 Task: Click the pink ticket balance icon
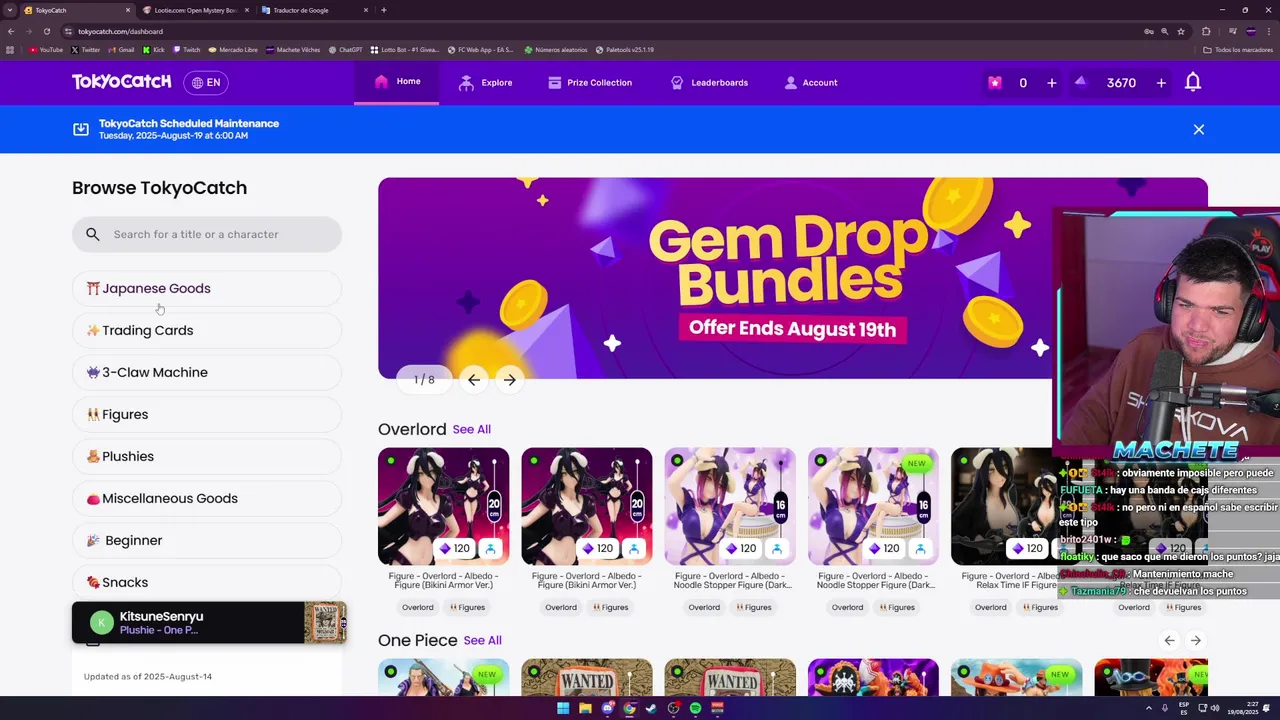tap(994, 83)
